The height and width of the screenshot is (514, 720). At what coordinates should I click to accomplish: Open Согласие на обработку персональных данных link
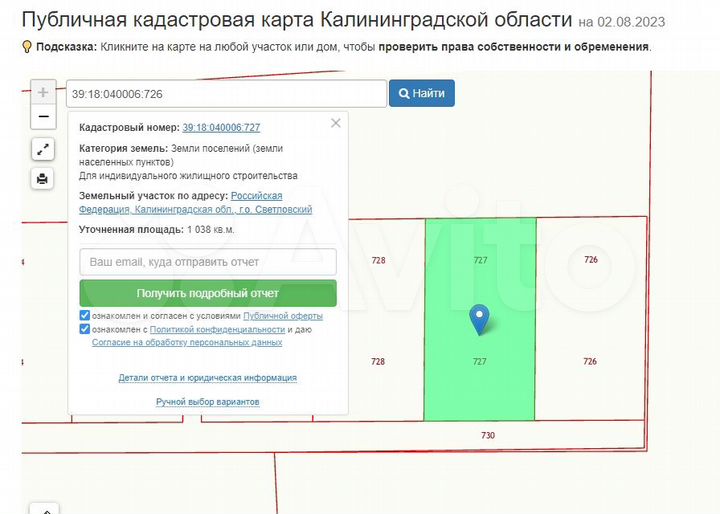point(187,342)
